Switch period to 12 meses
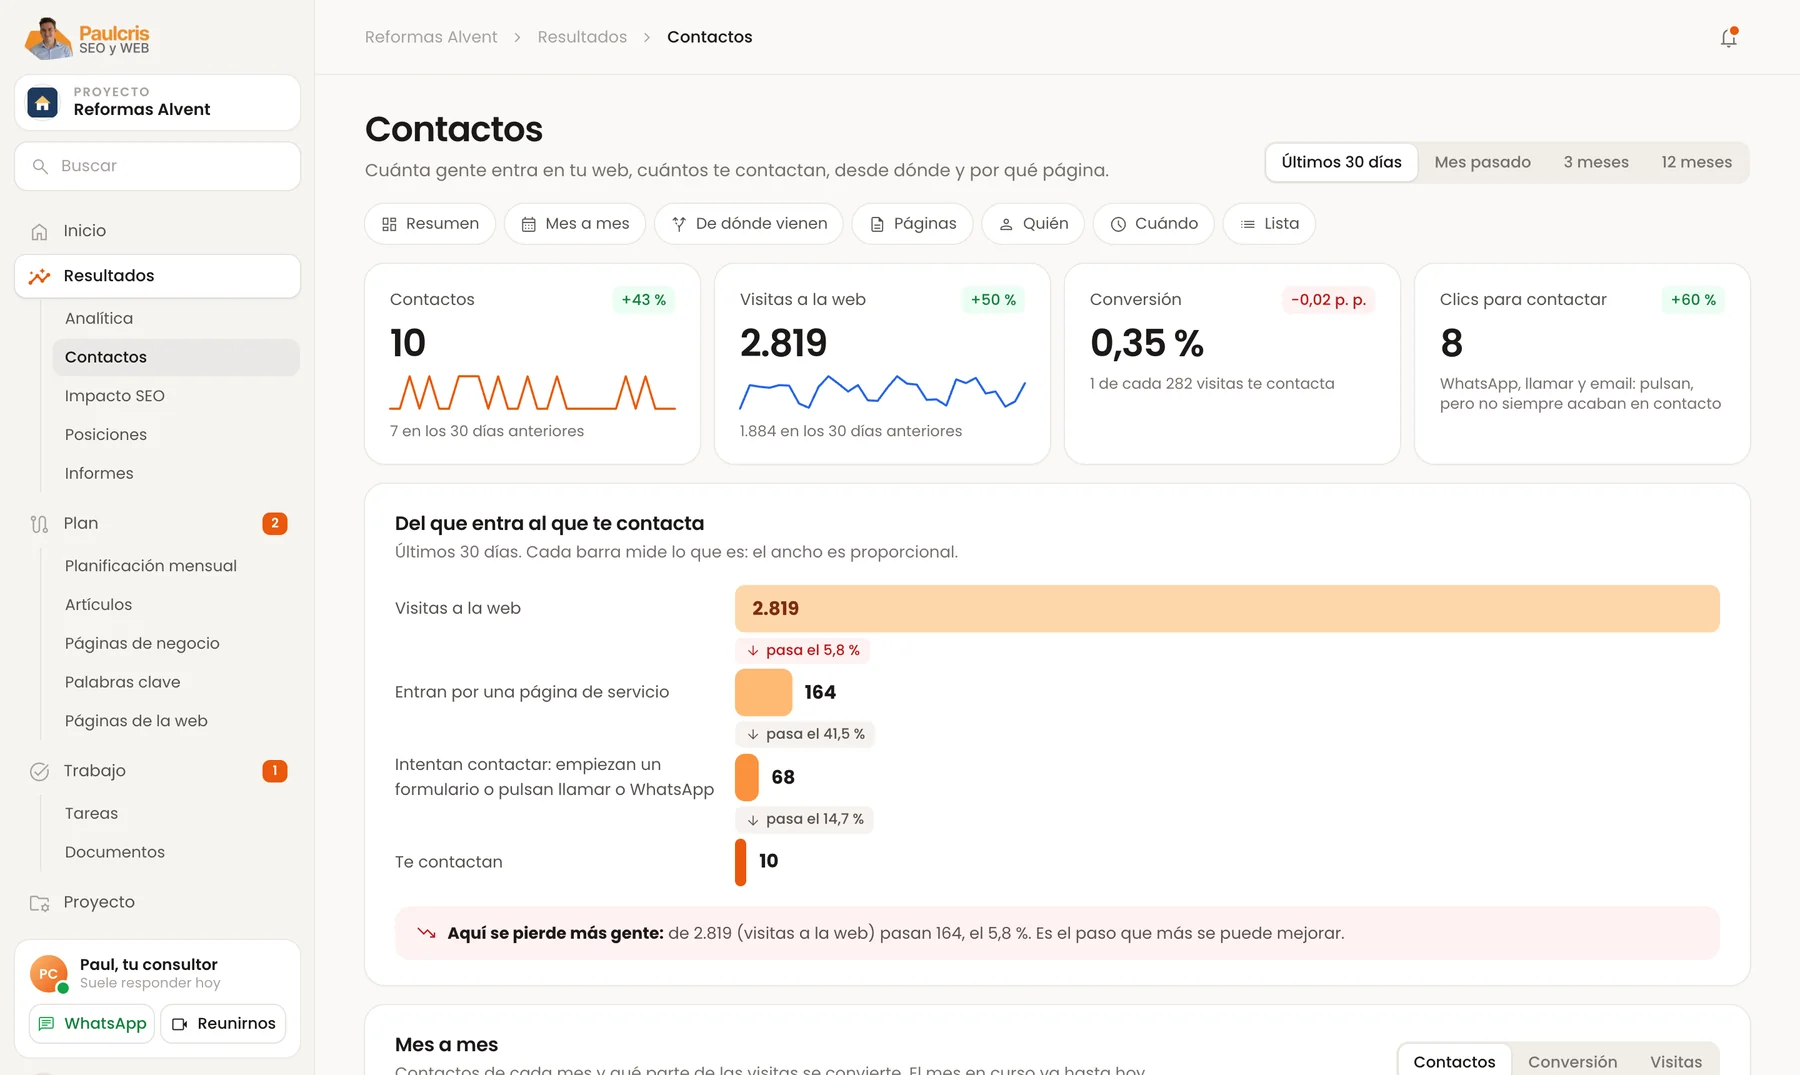Image resolution: width=1800 pixels, height=1075 pixels. coord(1696,162)
